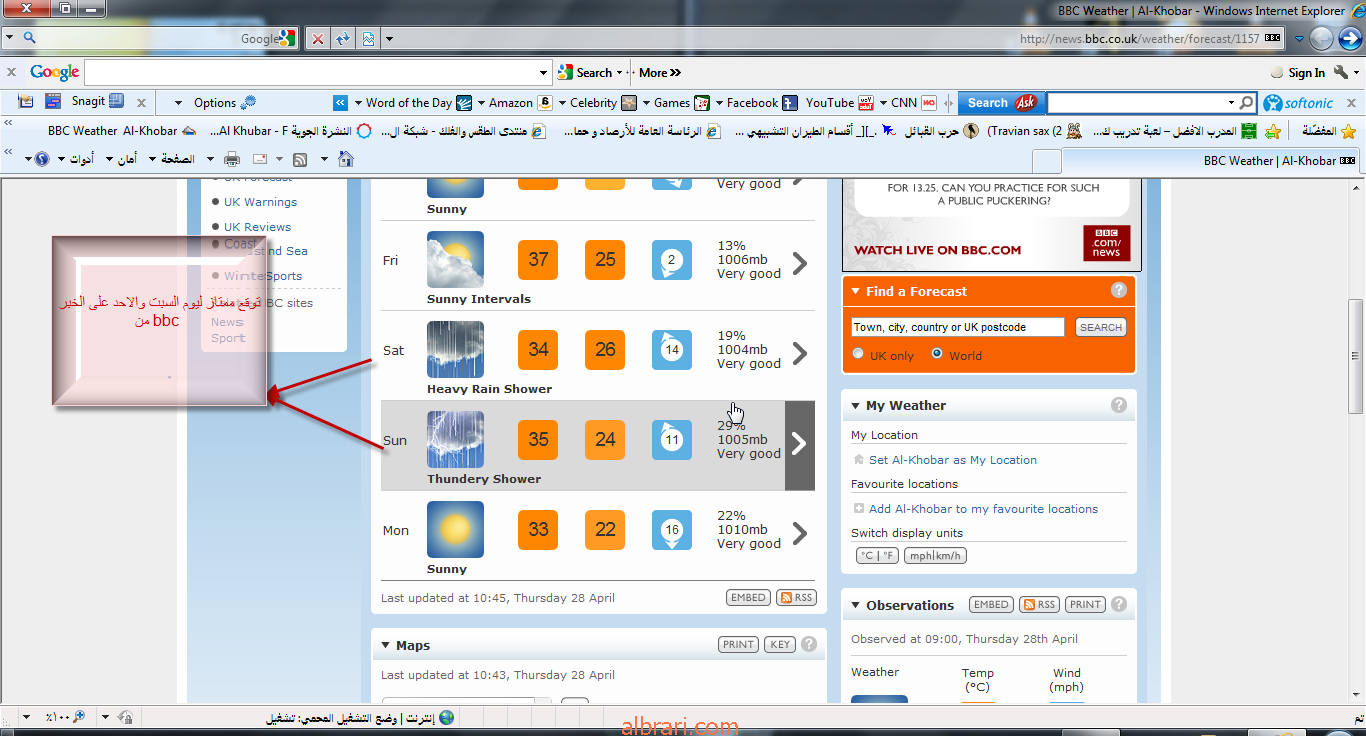The width and height of the screenshot is (1366, 736).
Task: Open the Softonic logo link
Action: coord(1298,102)
